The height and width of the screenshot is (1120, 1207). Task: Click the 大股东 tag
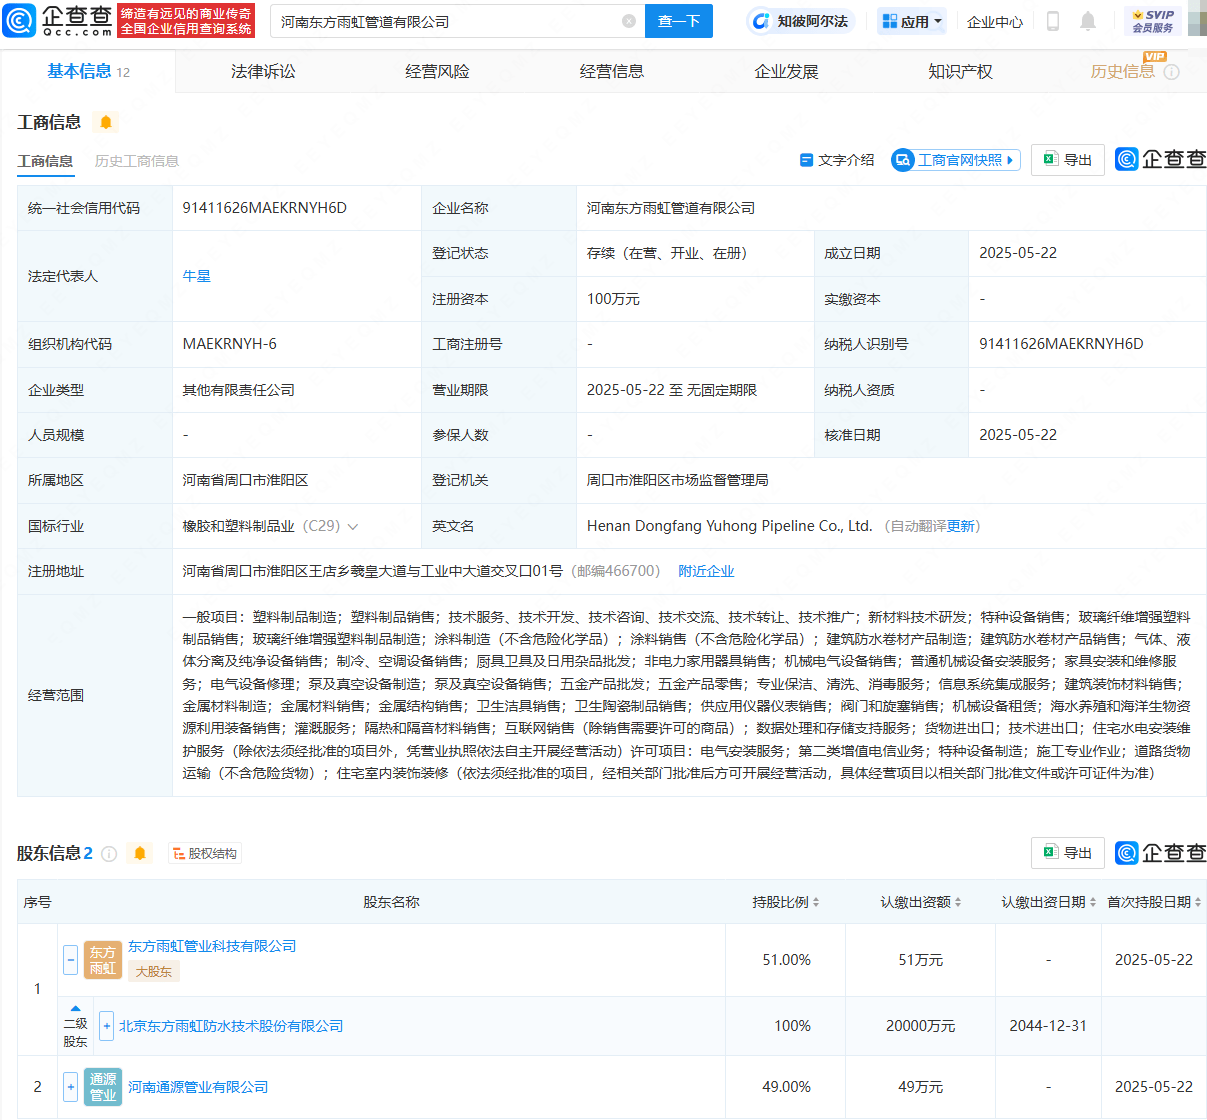click(x=154, y=972)
